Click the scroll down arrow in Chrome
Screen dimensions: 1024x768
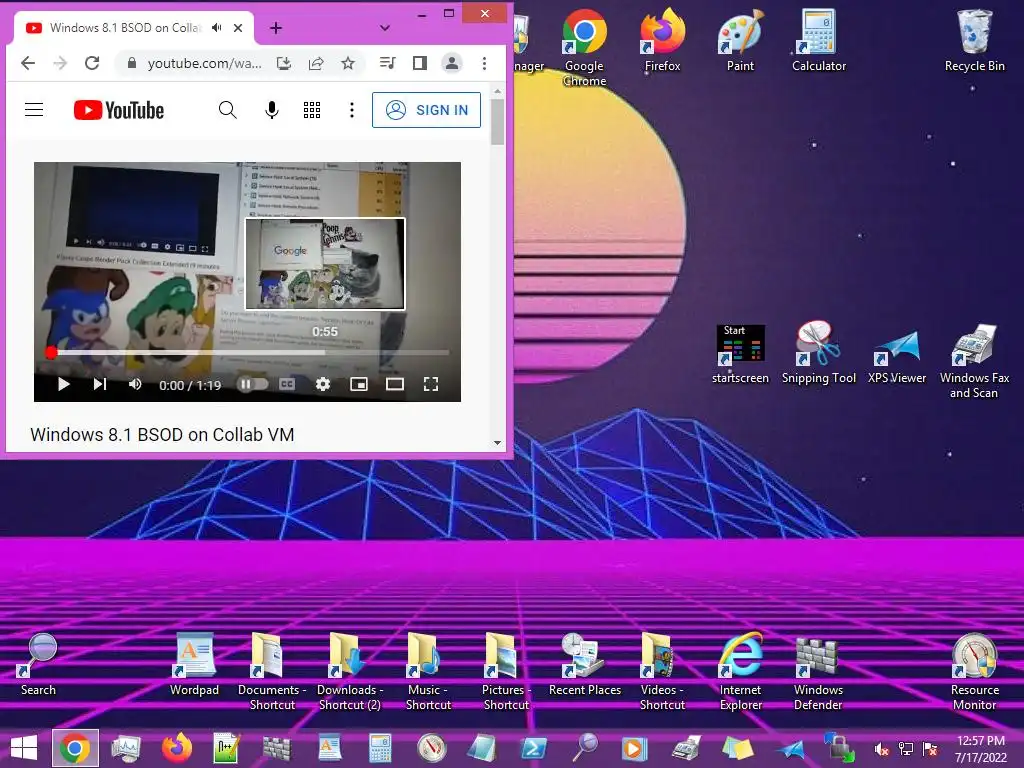pos(498,443)
